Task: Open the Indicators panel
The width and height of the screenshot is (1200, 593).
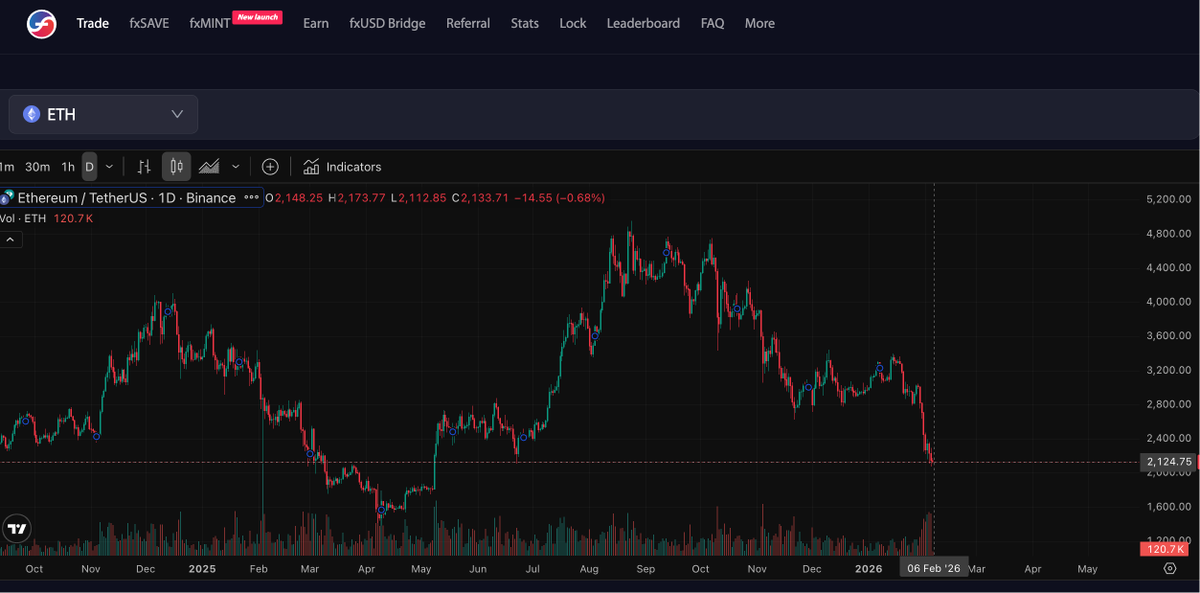Action: click(x=342, y=167)
